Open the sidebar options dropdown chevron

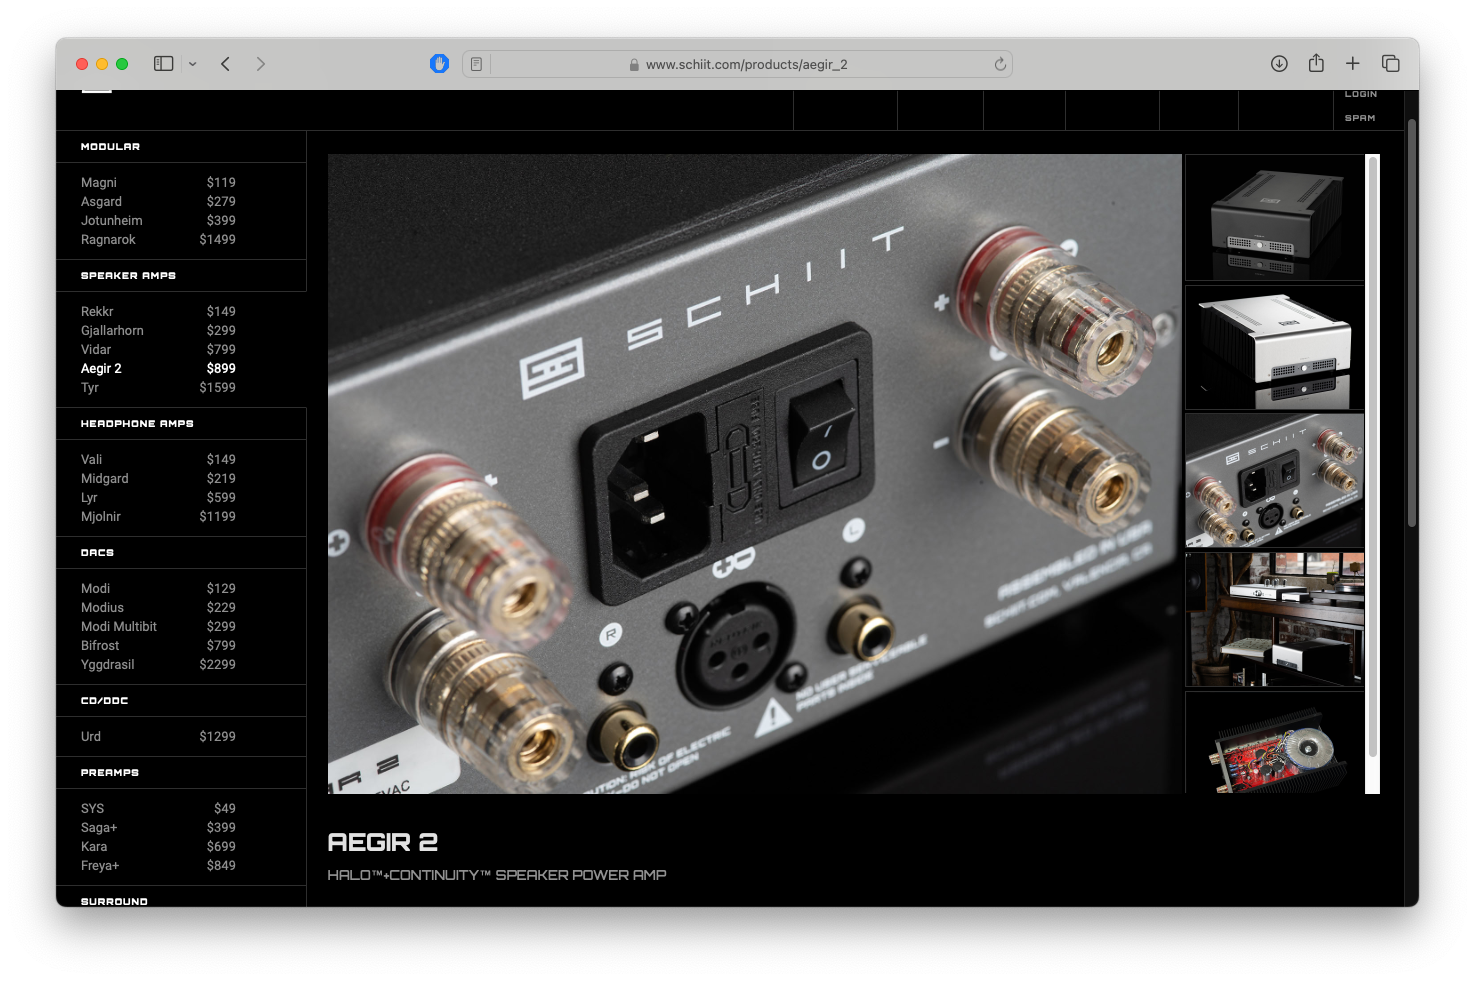pos(193,64)
